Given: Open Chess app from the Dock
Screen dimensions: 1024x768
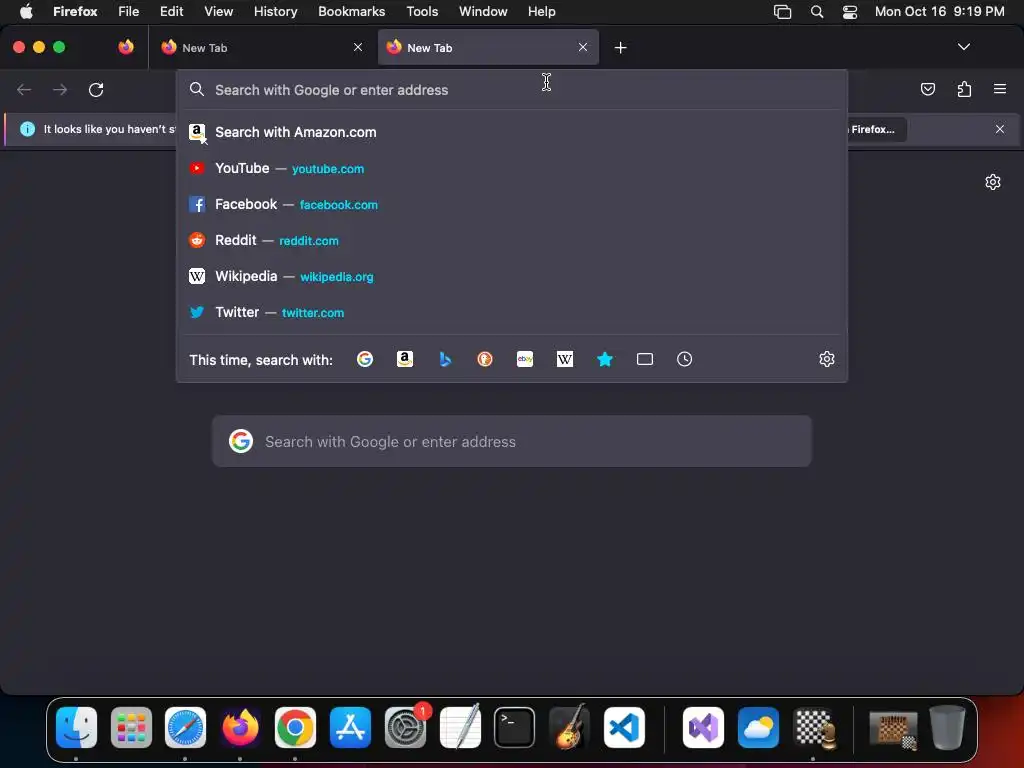Looking at the screenshot, I should 813,728.
